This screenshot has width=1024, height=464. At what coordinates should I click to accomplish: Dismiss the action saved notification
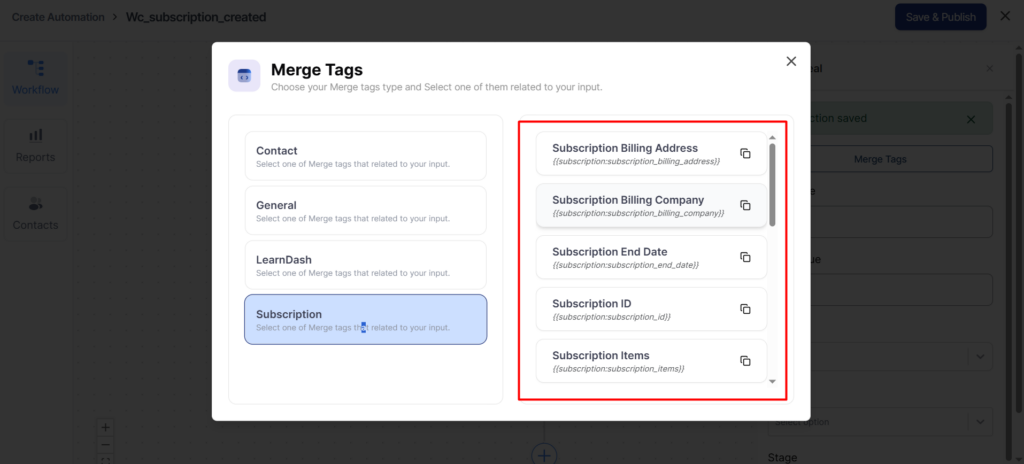[x=970, y=119]
